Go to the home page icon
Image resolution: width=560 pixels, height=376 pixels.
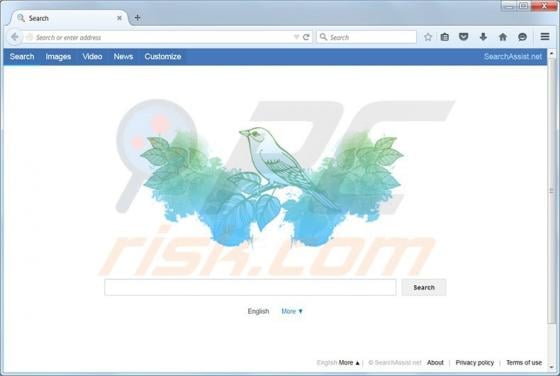tap(503, 37)
